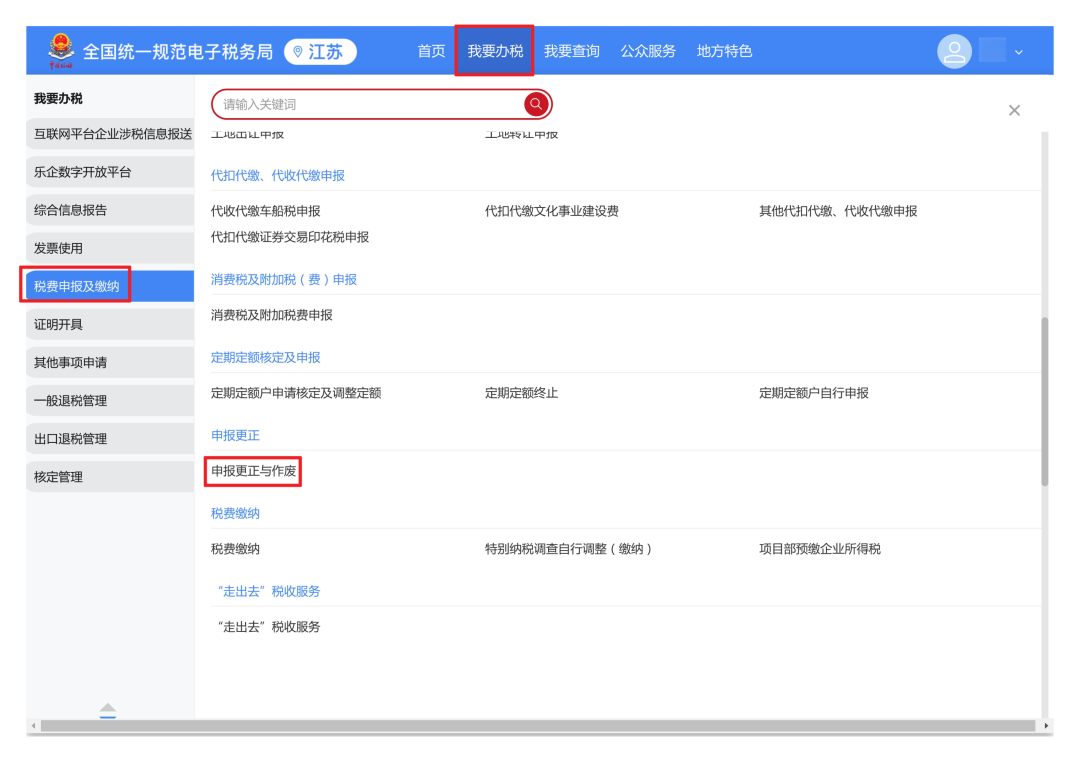Click the user avatar icon
1080x763 pixels.
954,51
